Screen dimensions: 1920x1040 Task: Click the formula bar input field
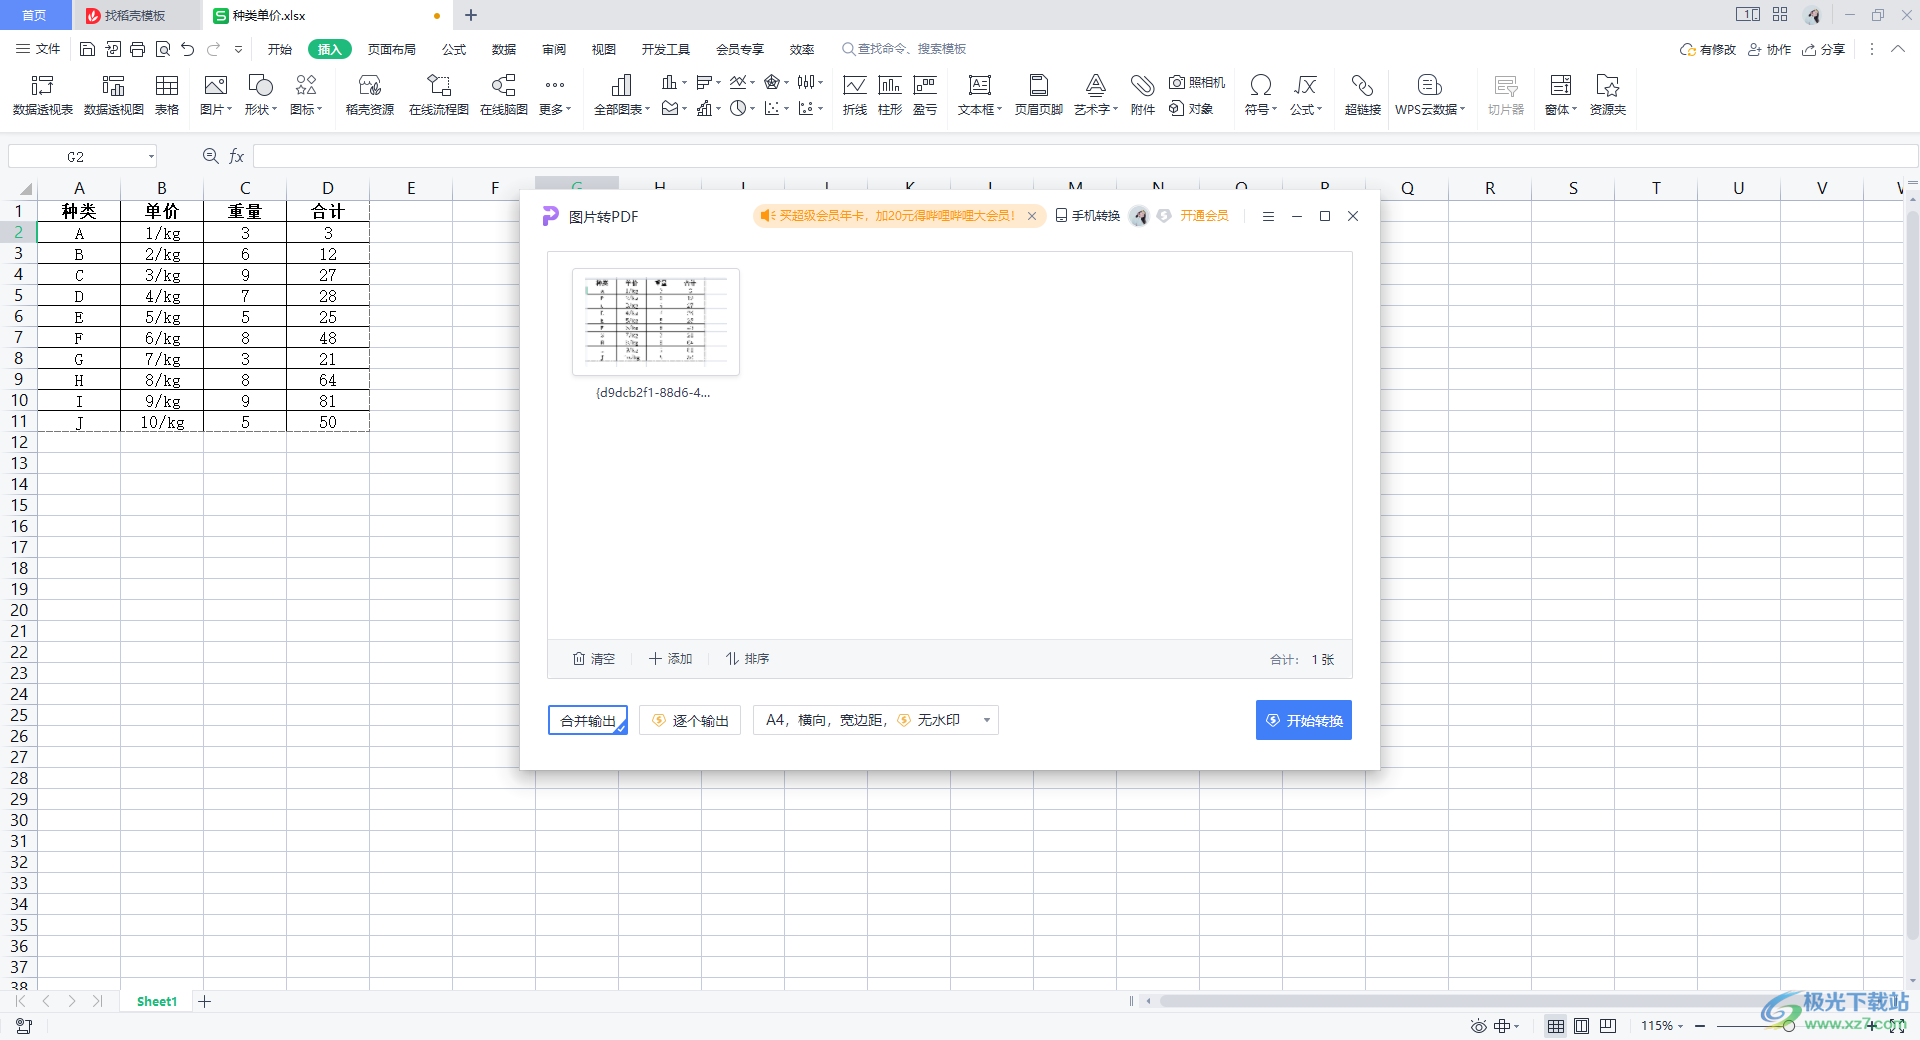1085,157
